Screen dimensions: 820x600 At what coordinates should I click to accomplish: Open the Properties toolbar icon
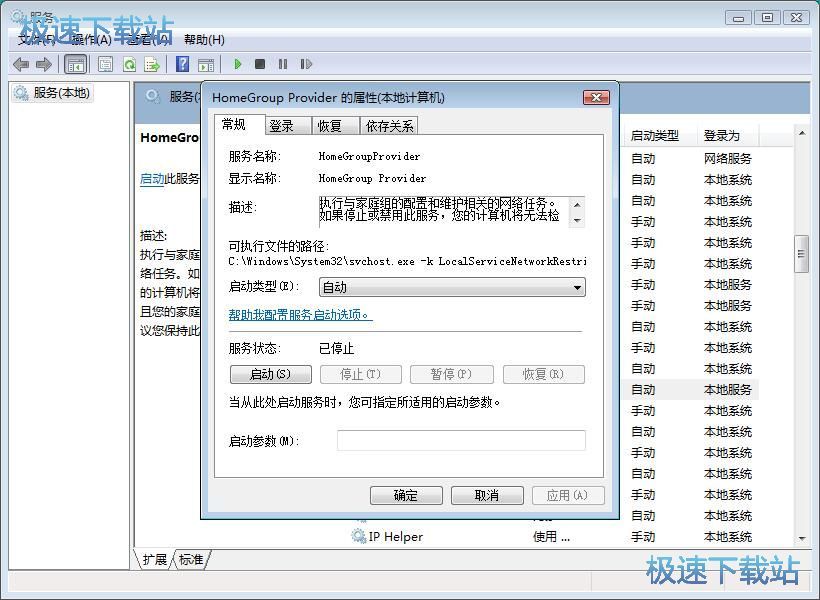pyautogui.click(x=105, y=64)
